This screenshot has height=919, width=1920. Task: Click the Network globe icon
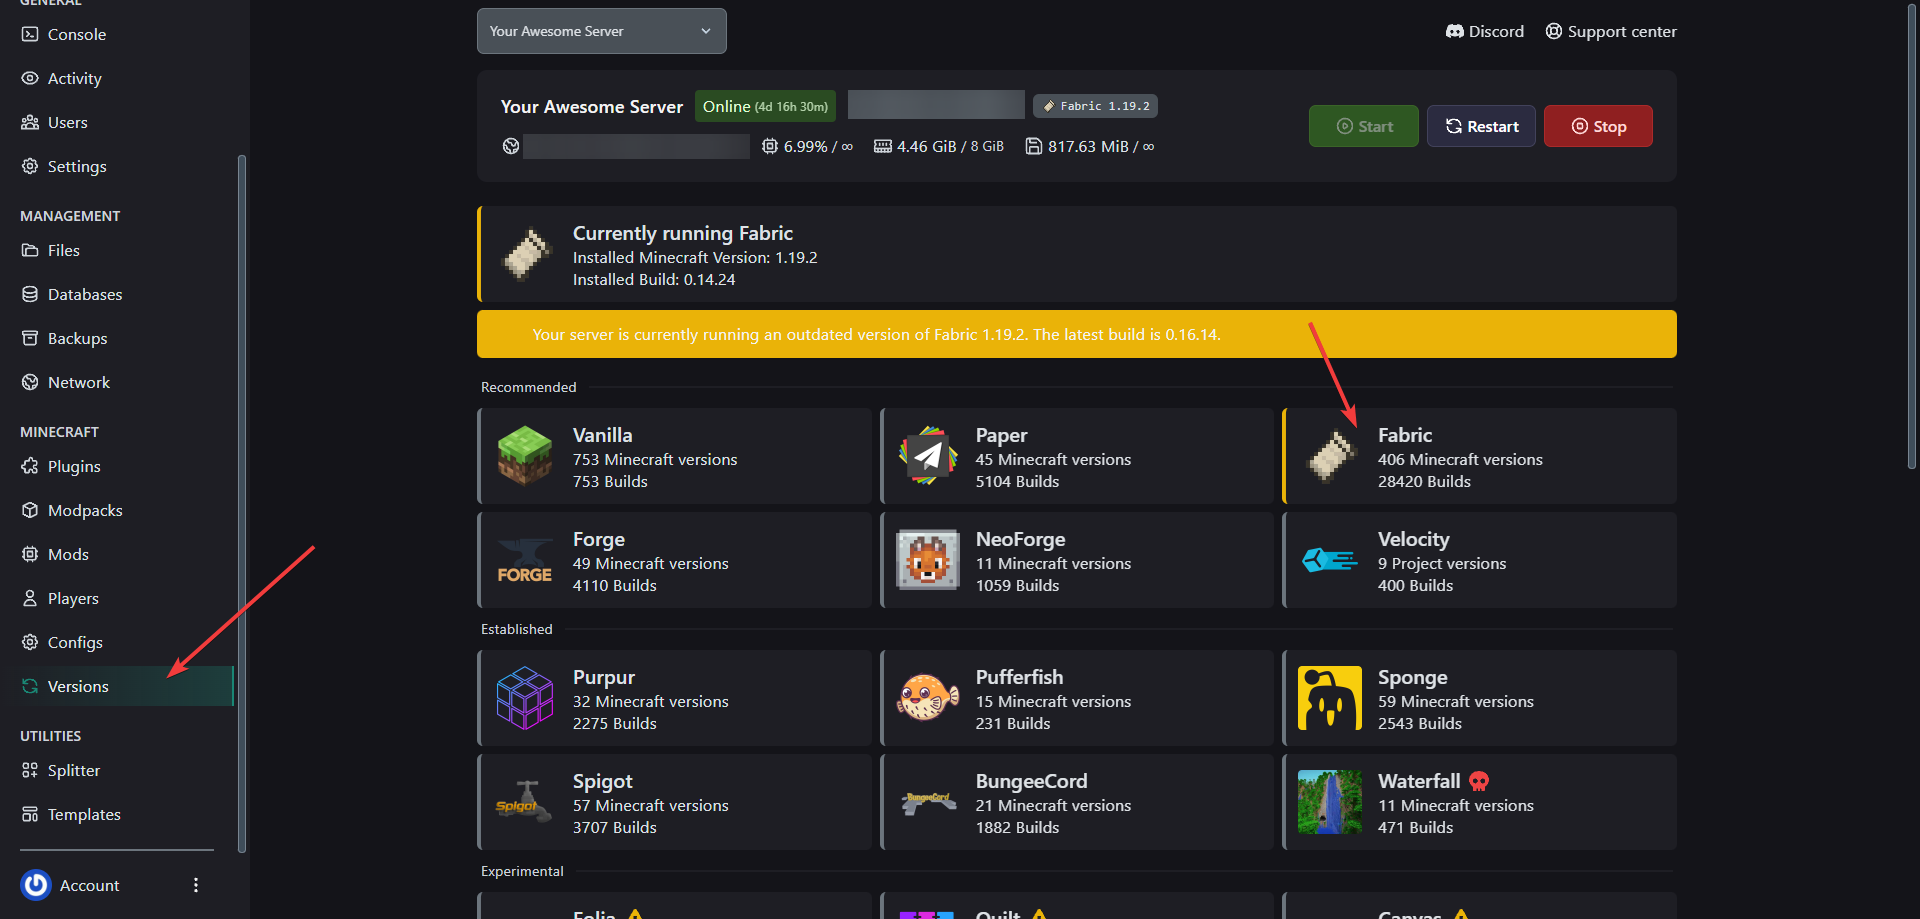pyautogui.click(x=30, y=382)
